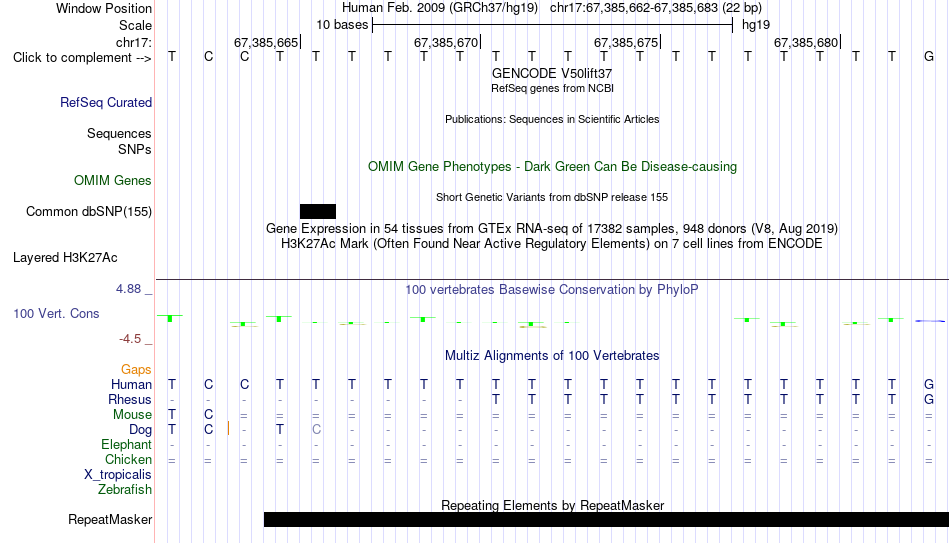Click the 'SNPs' track label
This screenshot has height=543, width=950.
(x=135, y=149)
